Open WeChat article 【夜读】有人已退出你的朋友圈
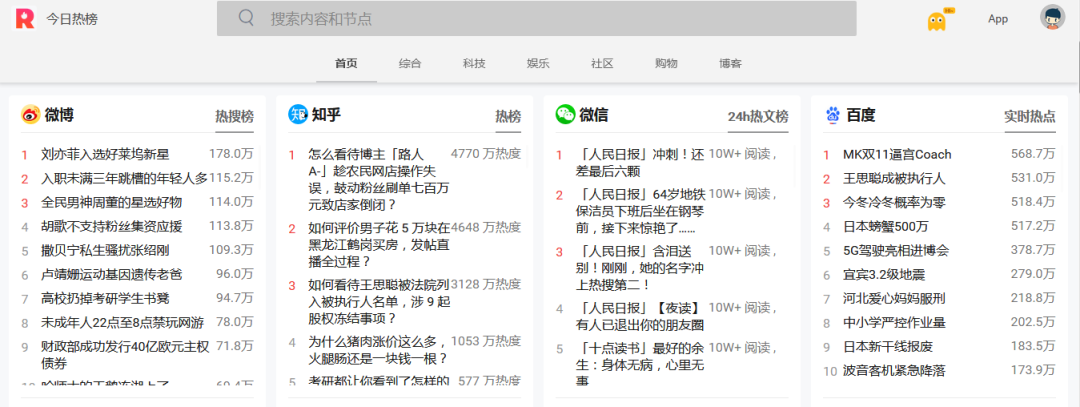Screen dimensions: 1080x407 (x=640, y=317)
